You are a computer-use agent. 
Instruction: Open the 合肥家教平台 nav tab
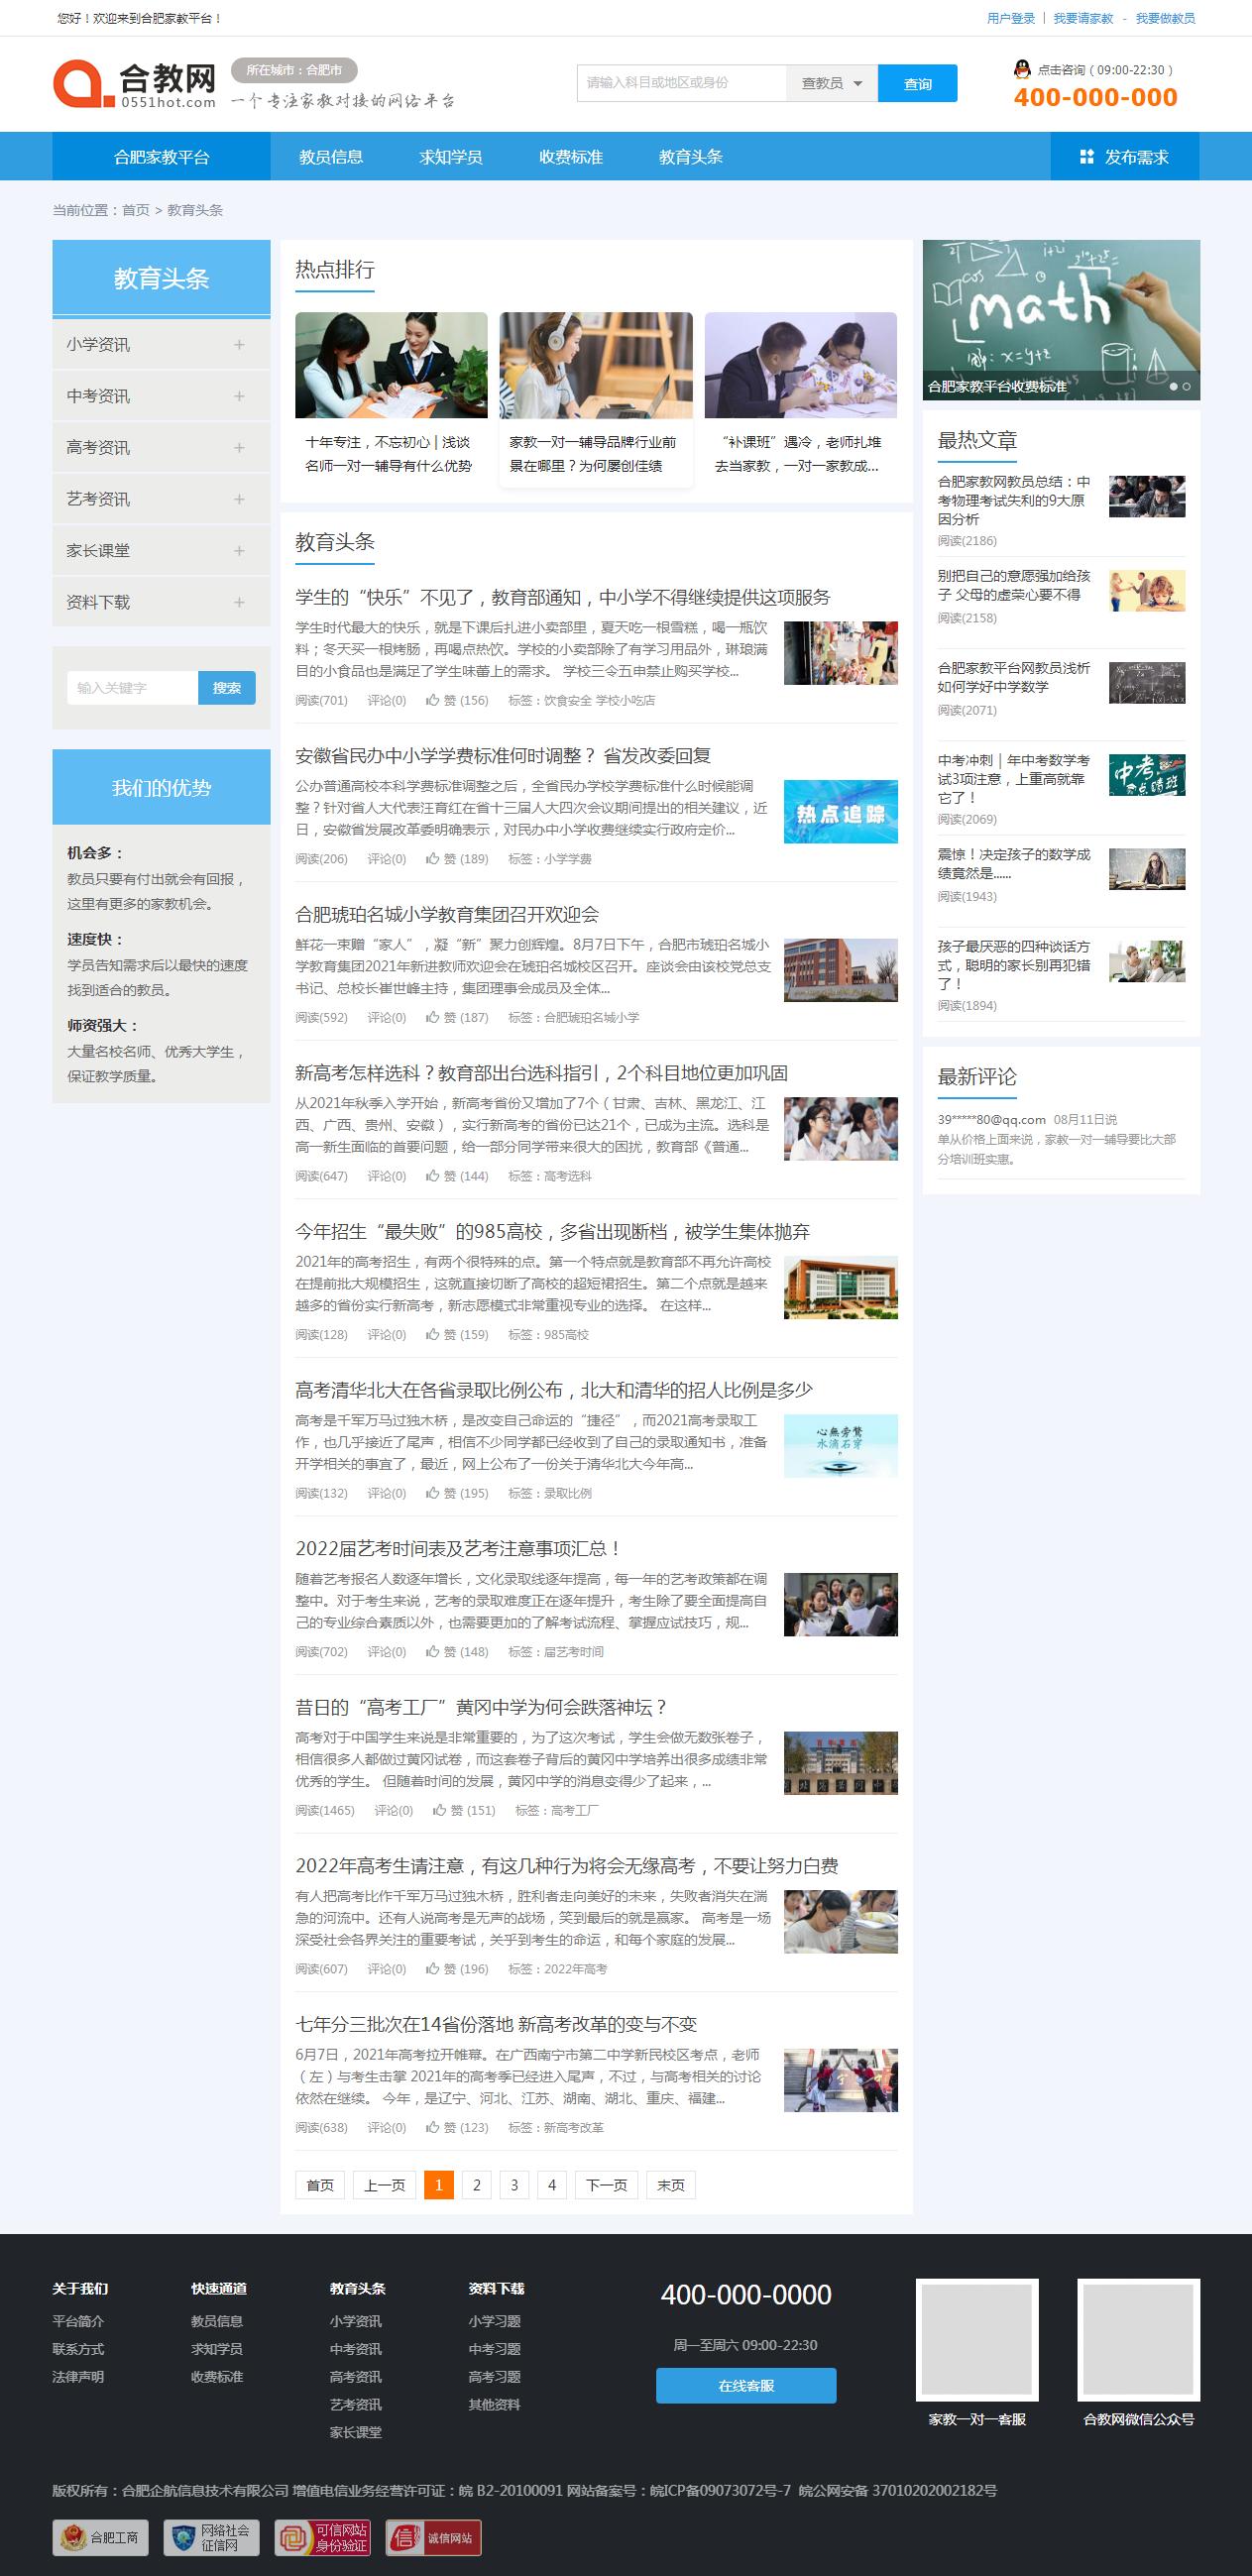tap(161, 157)
